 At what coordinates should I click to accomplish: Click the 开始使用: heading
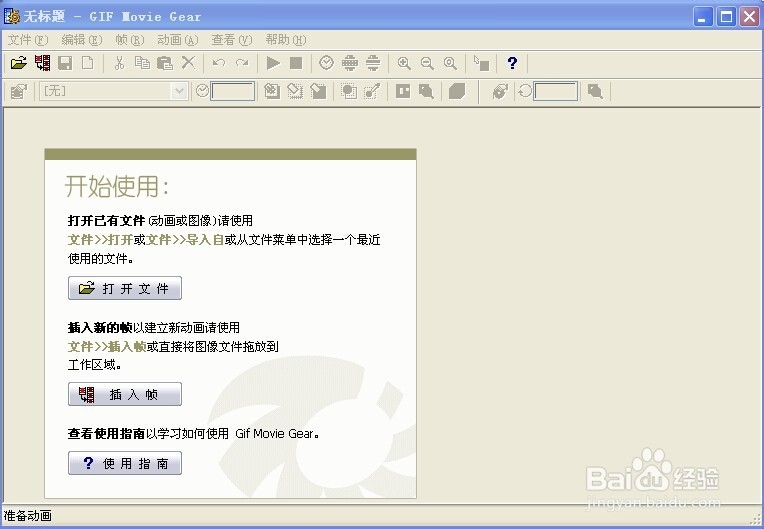117,186
